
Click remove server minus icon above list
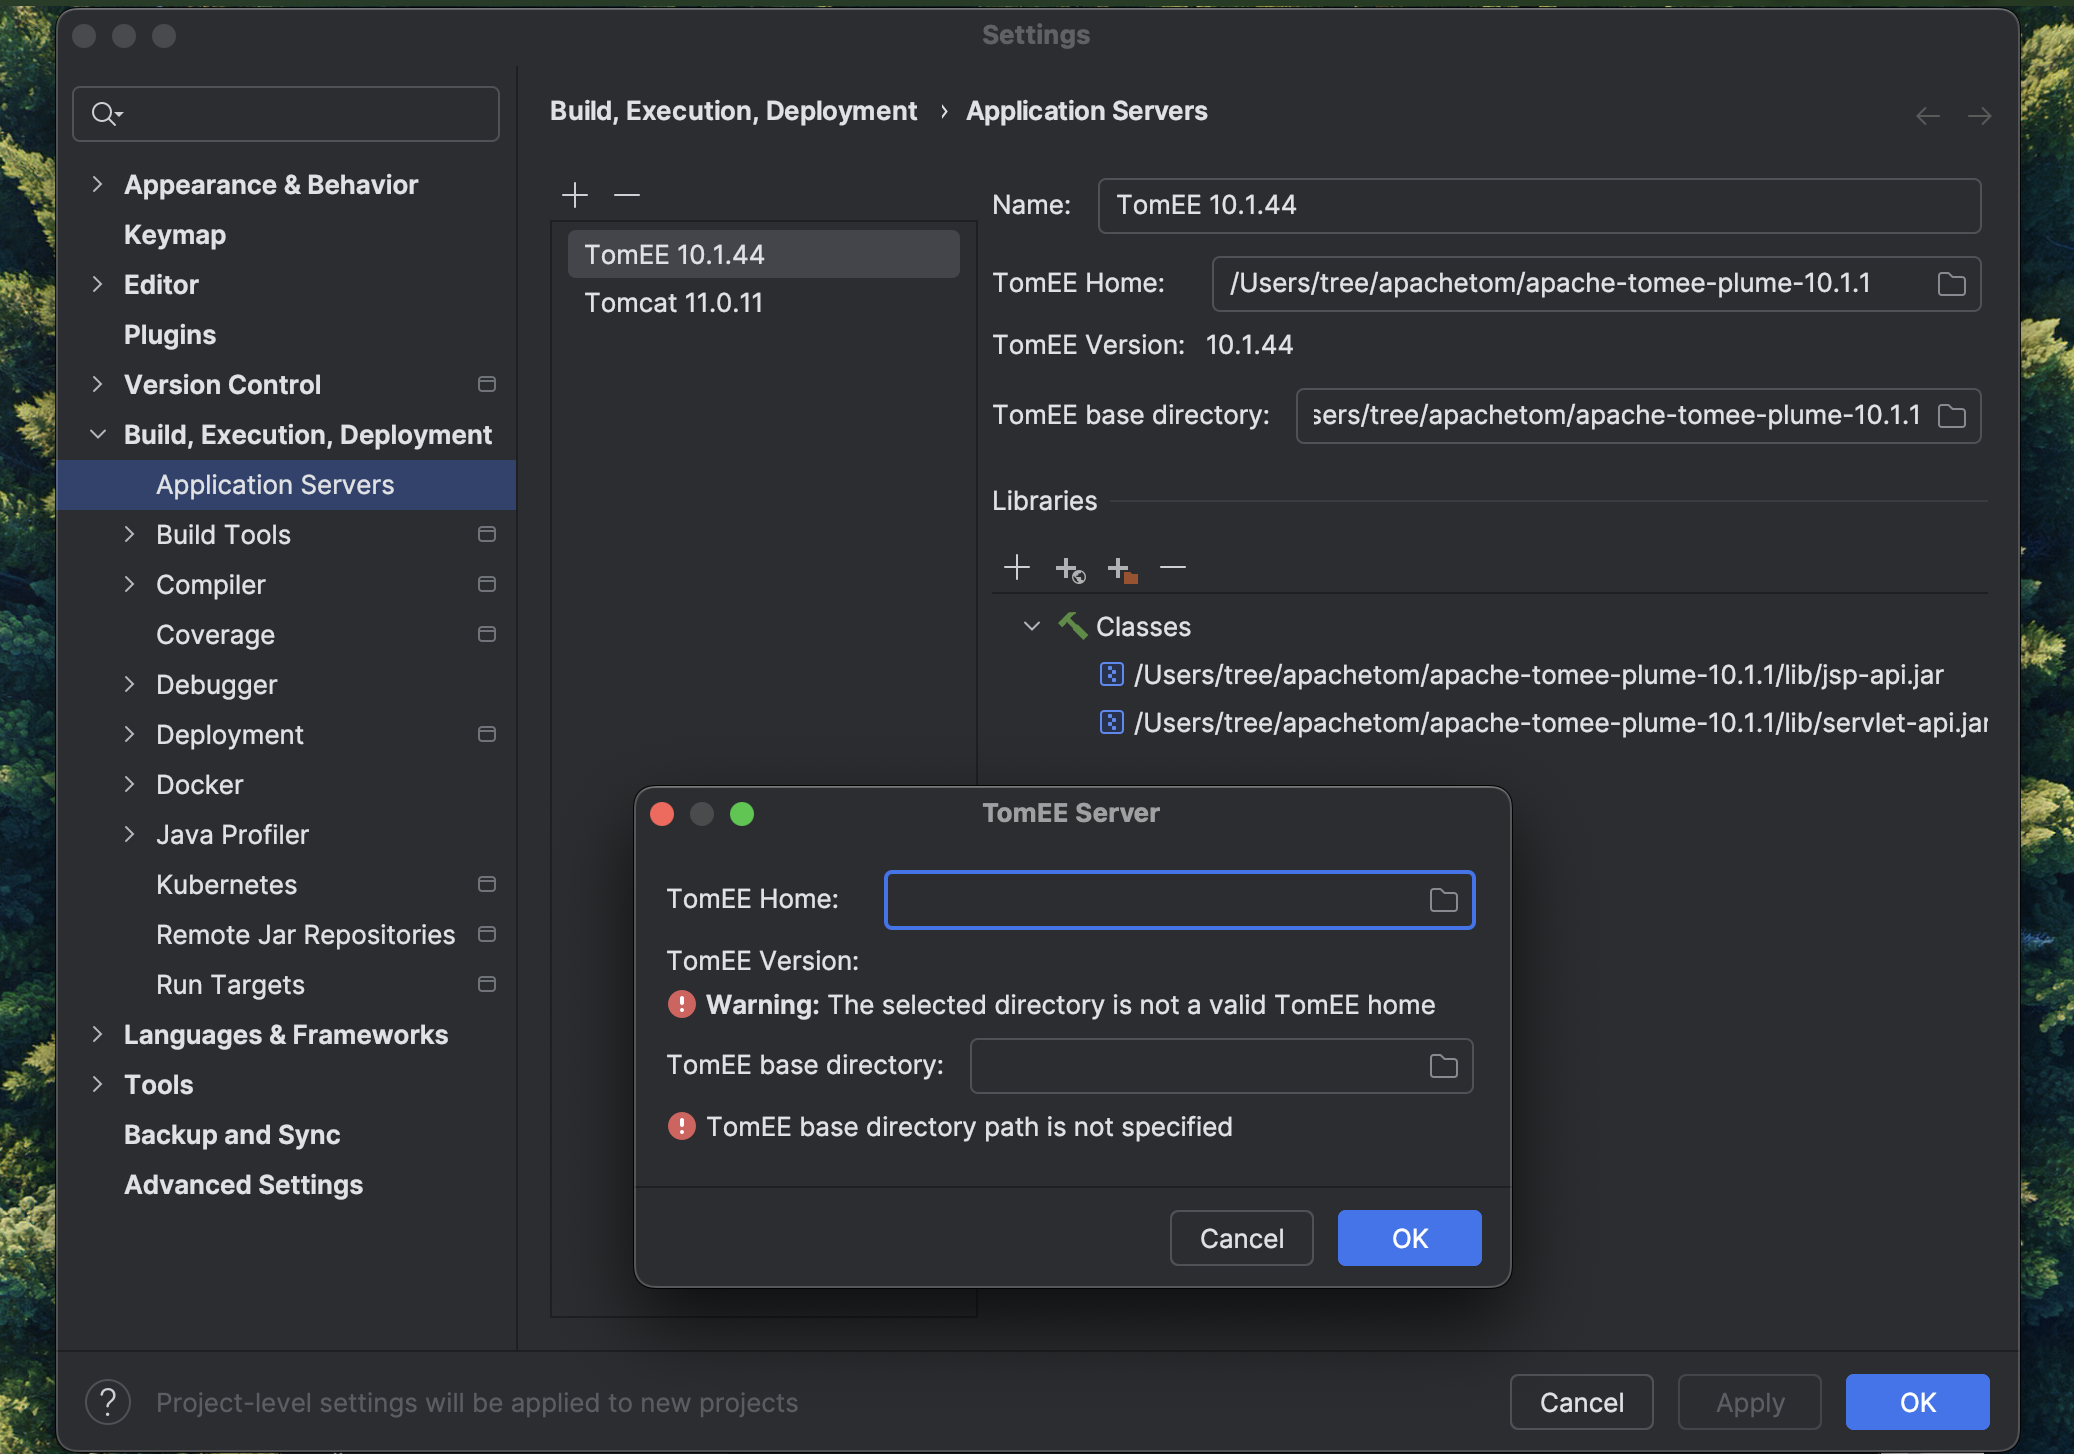click(627, 194)
